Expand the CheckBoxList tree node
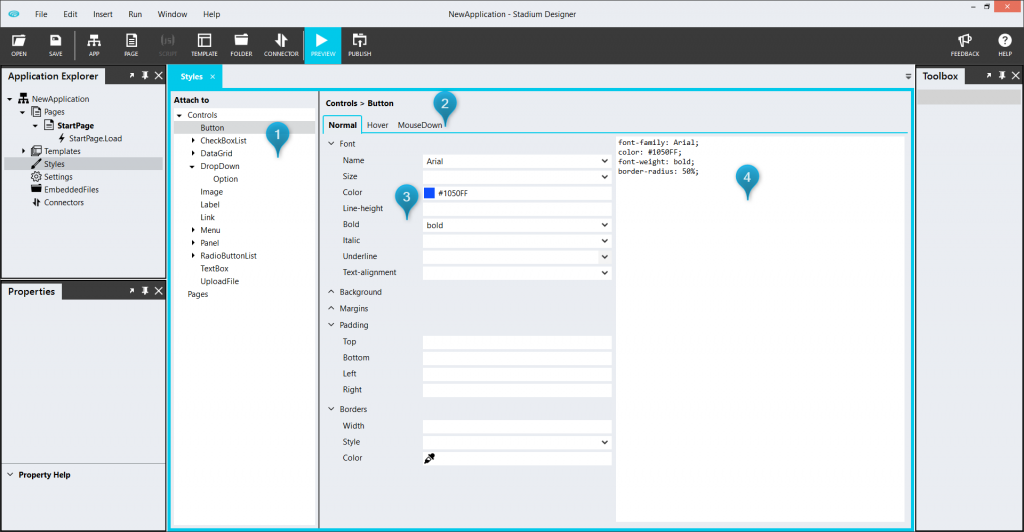This screenshot has height=532, width=1024. tap(191, 141)
